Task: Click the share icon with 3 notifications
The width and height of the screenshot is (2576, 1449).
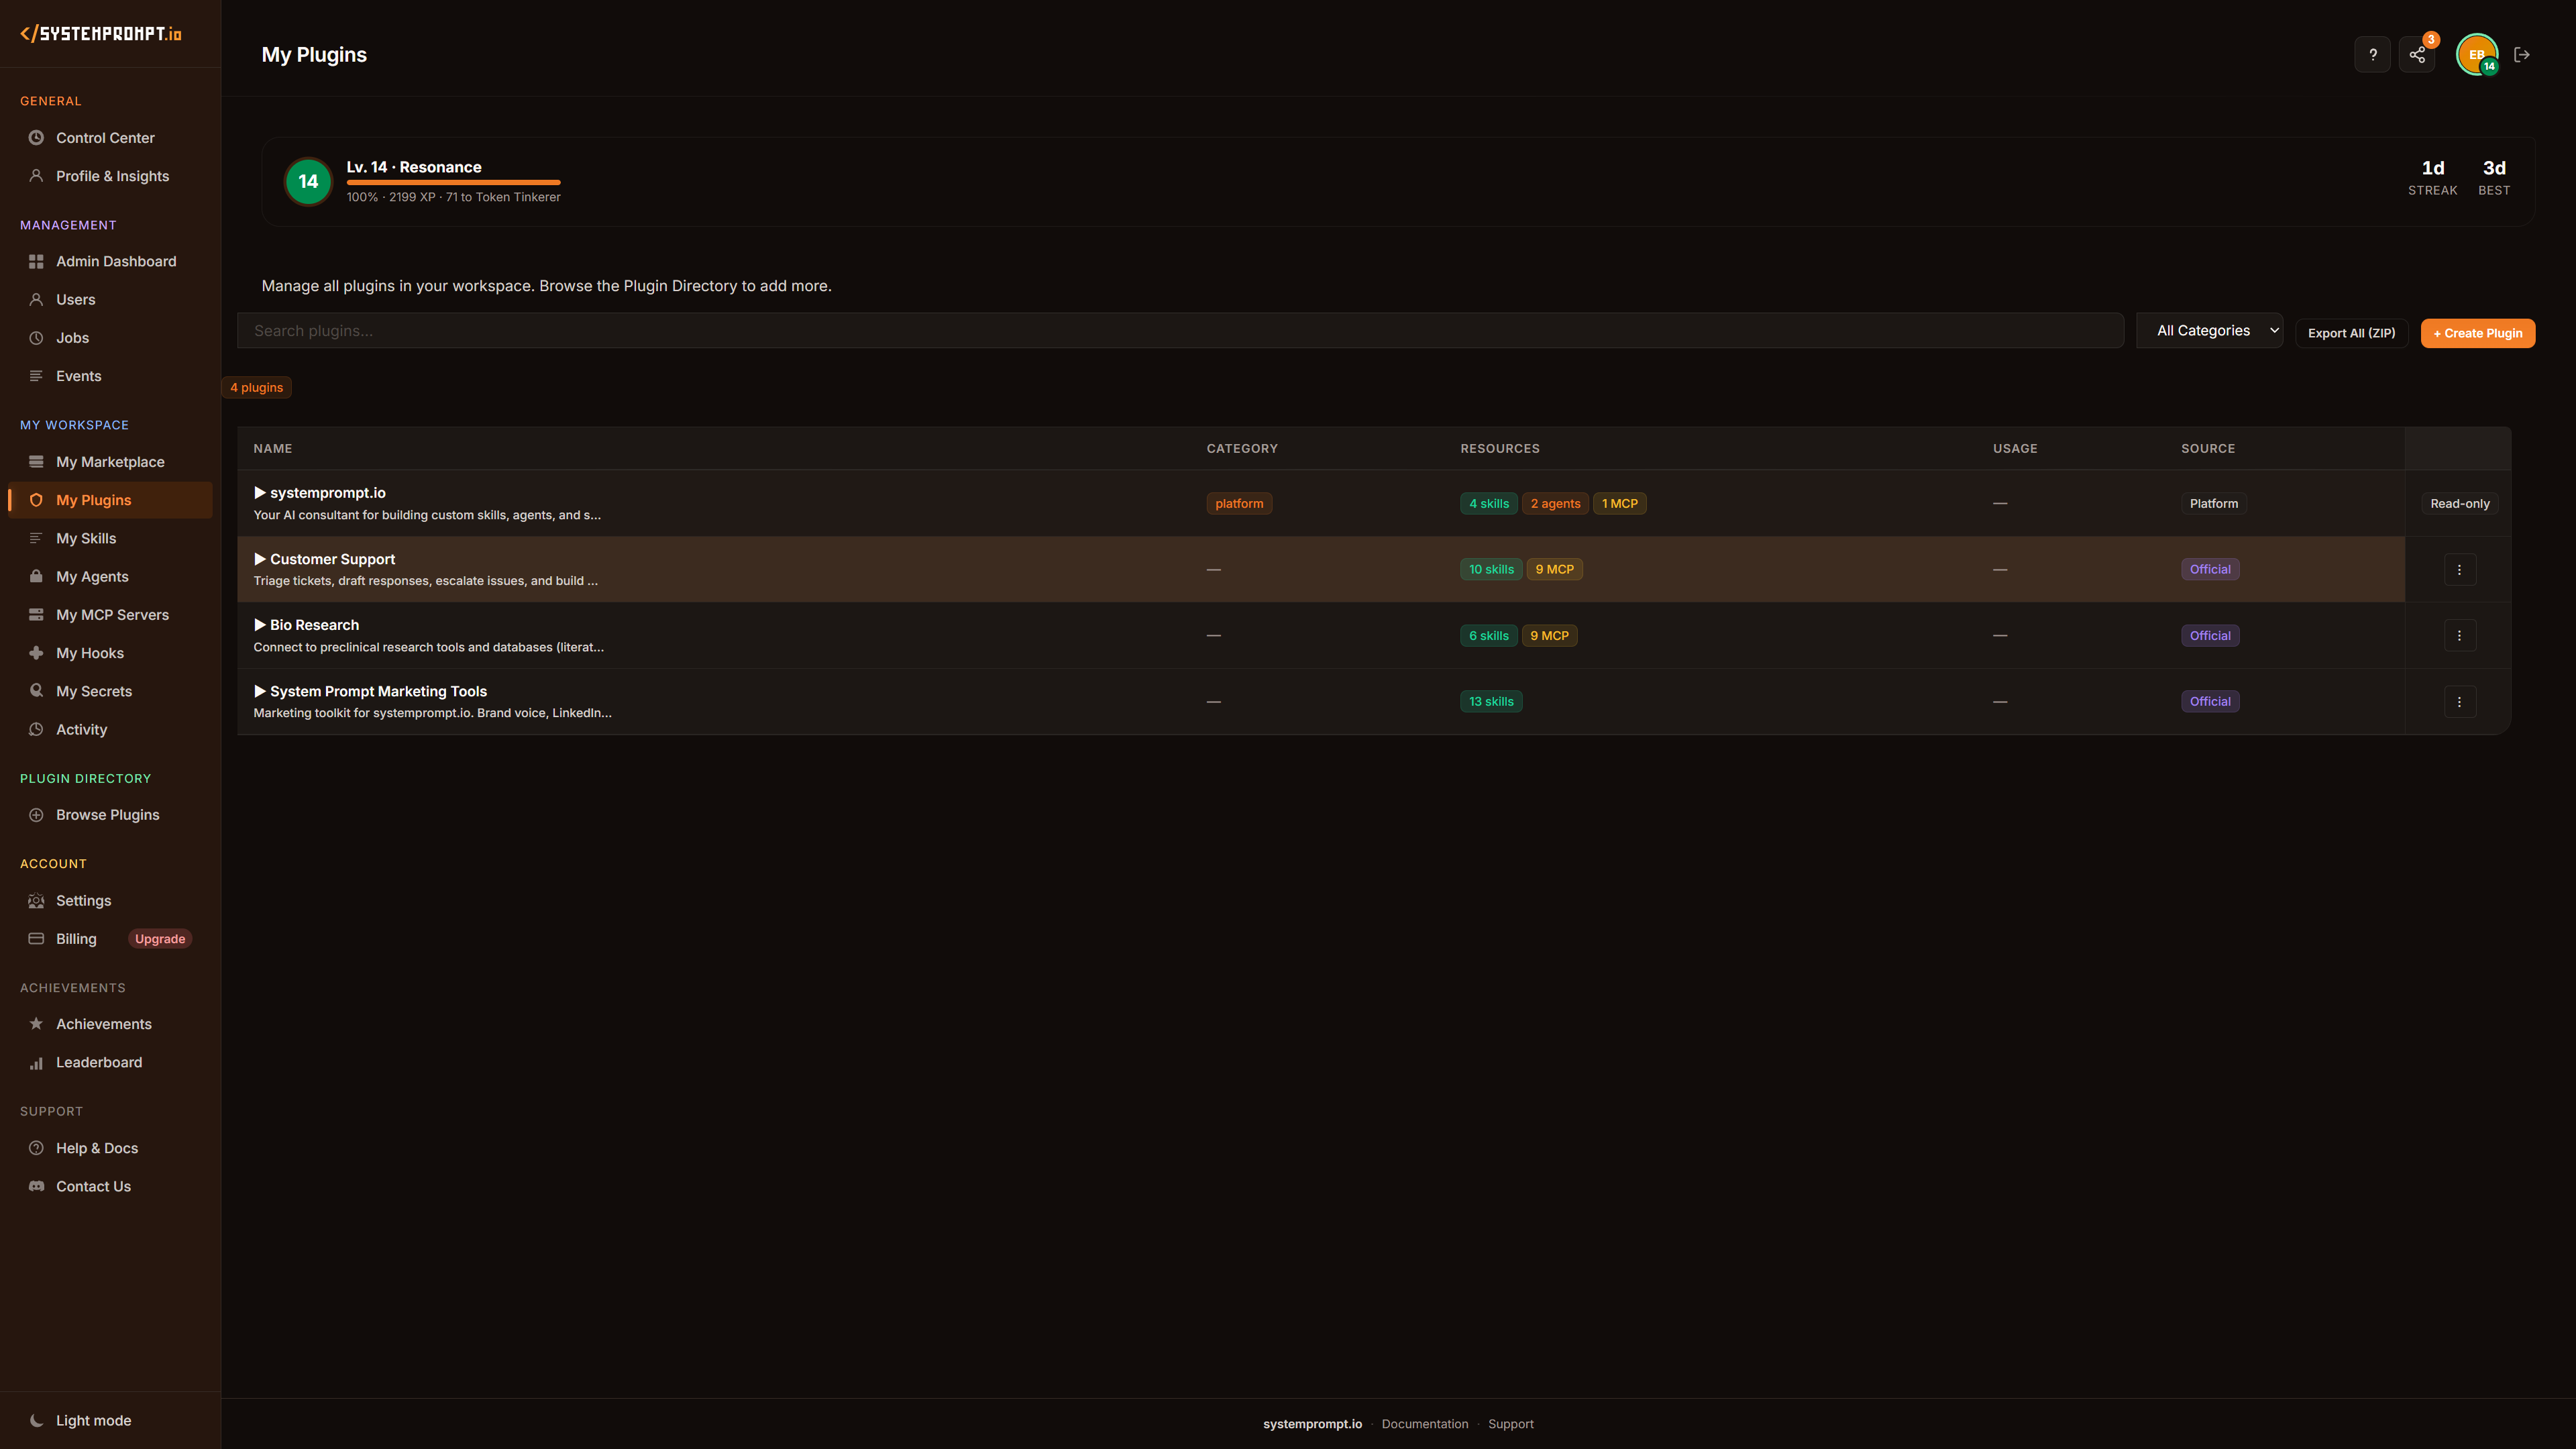Action: pos(2418,55)
